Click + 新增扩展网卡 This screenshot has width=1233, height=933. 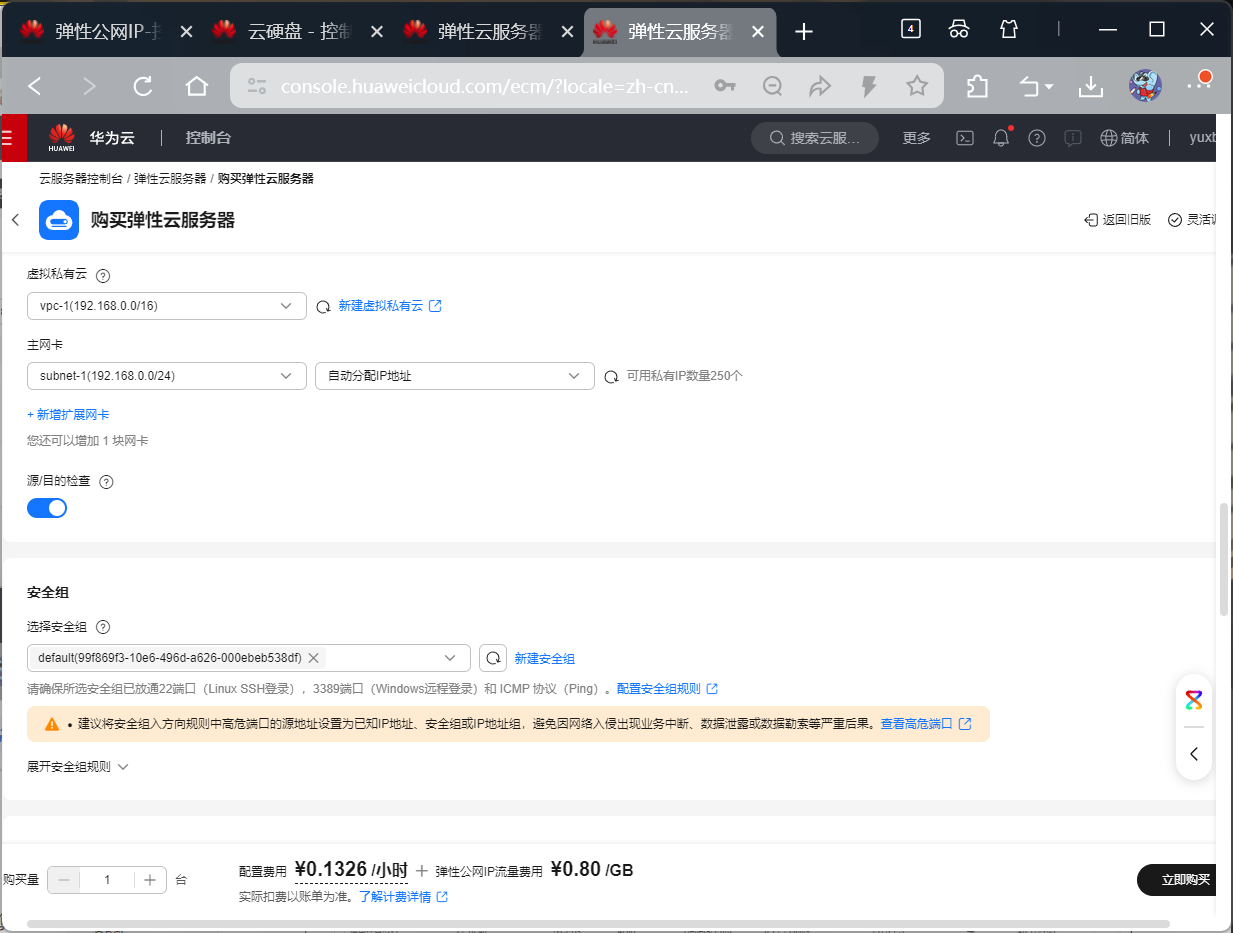click(68, 414)
